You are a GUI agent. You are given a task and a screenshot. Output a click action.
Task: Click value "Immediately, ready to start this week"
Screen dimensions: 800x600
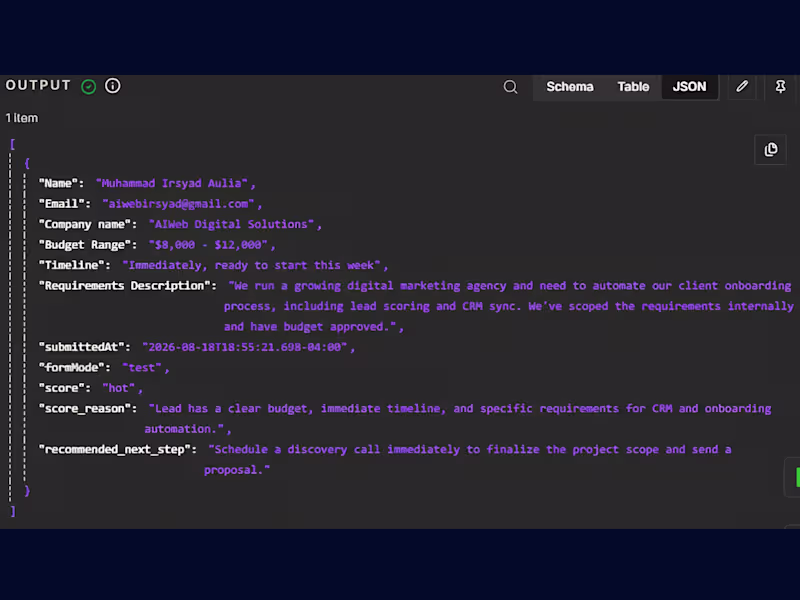(x=251, y=265)
